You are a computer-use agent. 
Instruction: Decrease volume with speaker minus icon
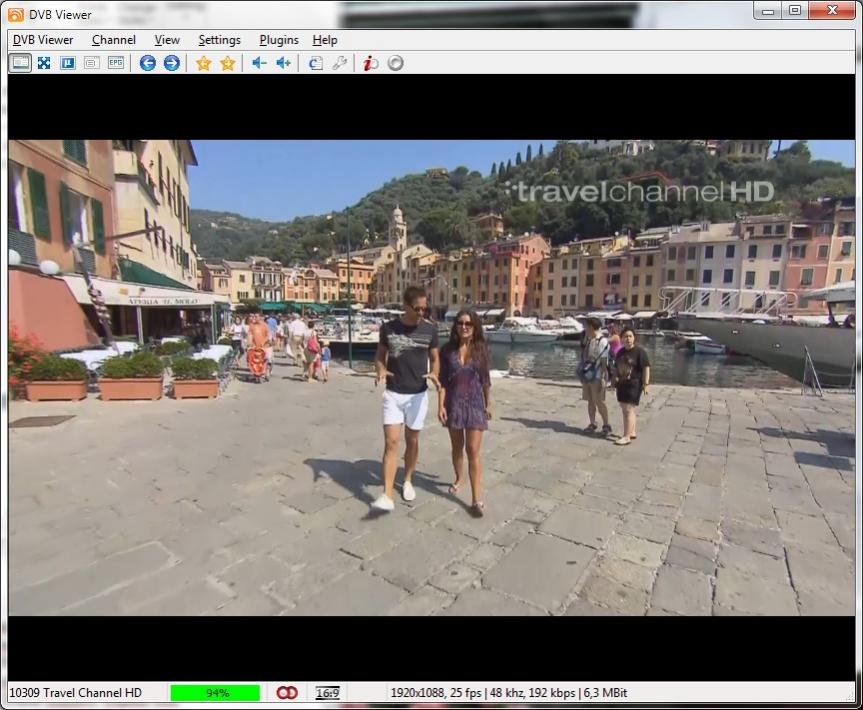click(259, 63)
